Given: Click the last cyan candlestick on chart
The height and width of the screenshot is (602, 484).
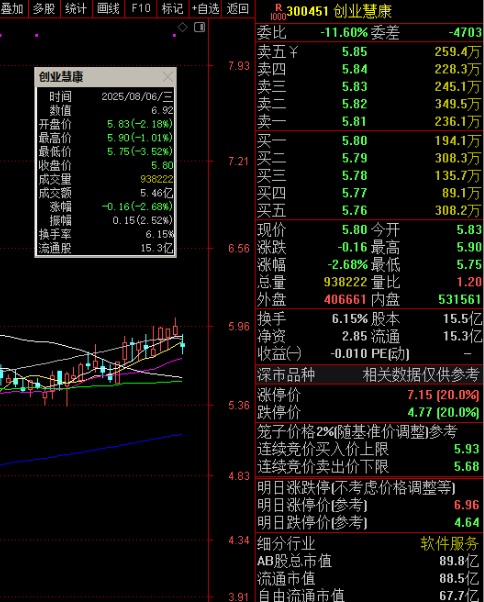Looking at the screenshot, I should [x=183, y=344].
